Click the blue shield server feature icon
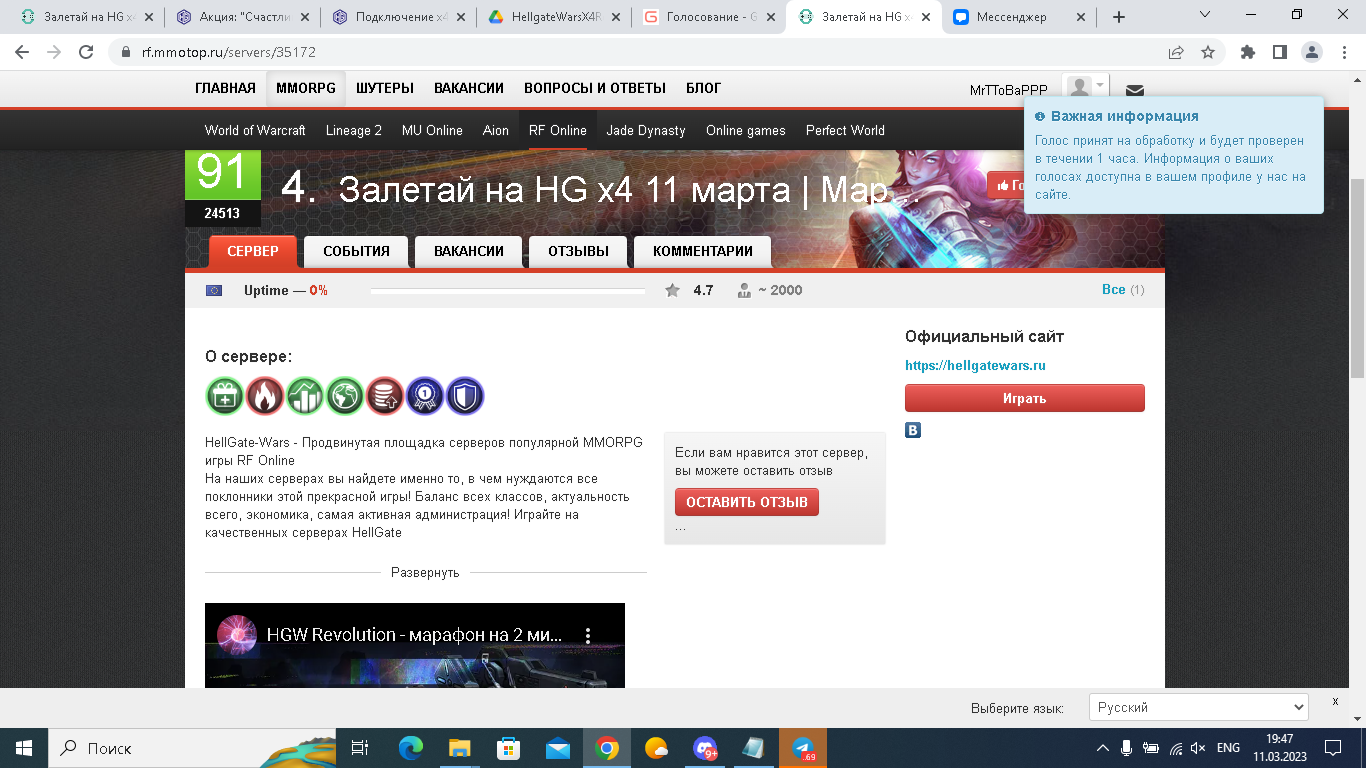This screenshot has height=768, width=1366. click(465, 396)
